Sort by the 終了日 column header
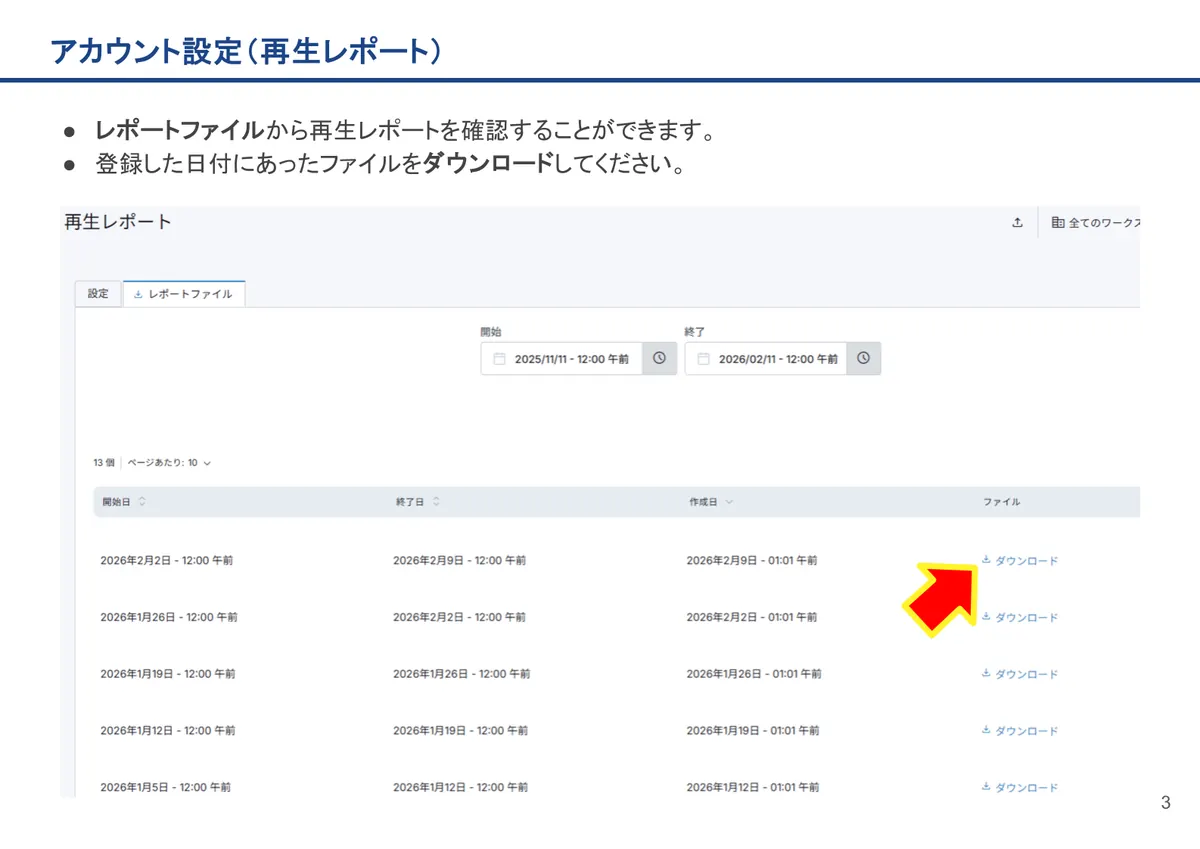The width and height of the screenshot is (1200, 849). [418, 502]
